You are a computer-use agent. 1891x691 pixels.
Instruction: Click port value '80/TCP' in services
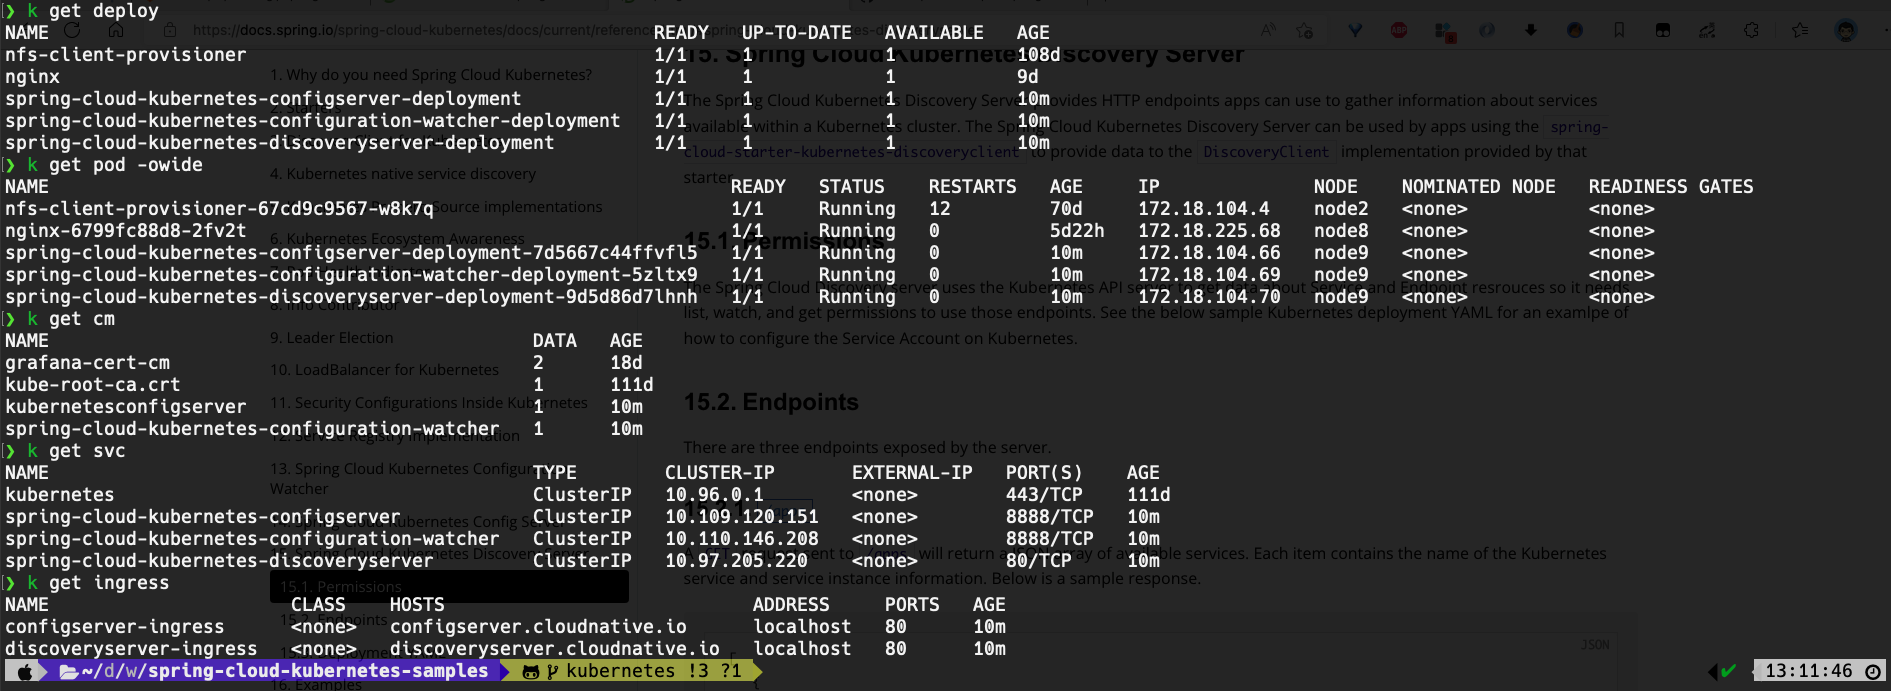1038,561
